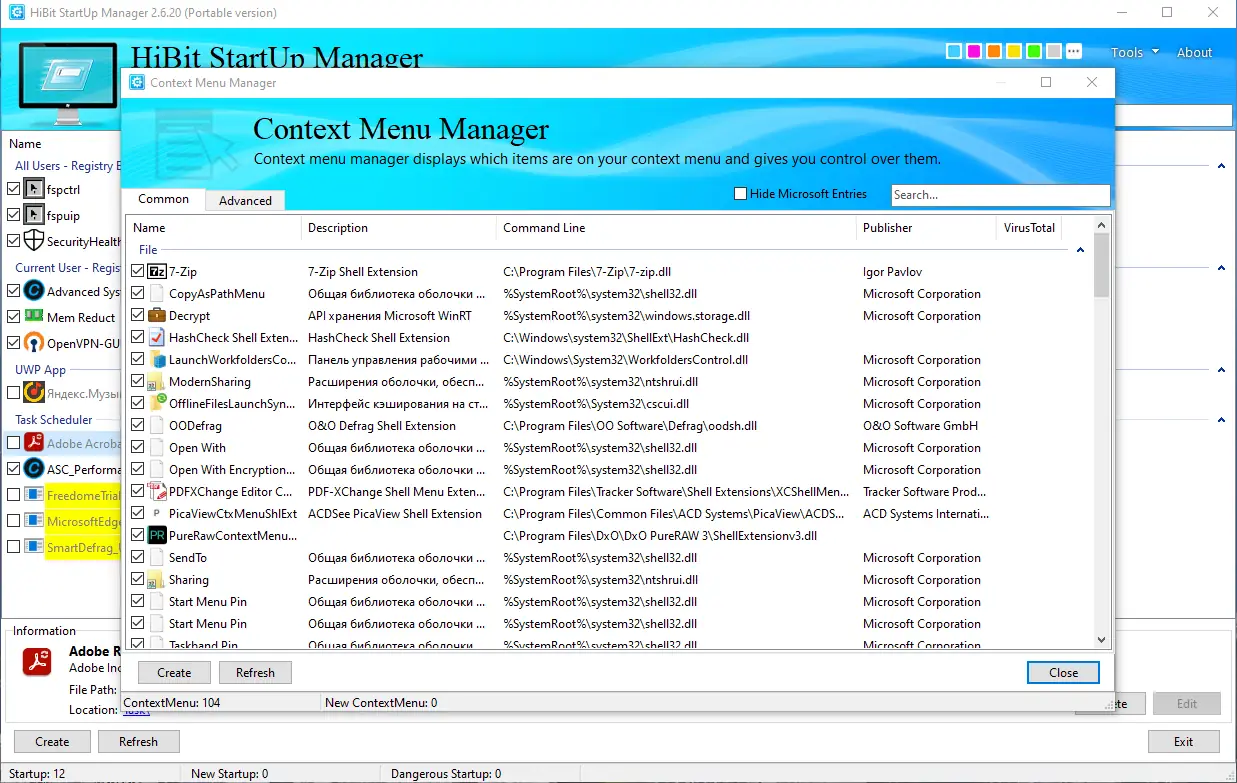
Task: Click Create in main StartUp Manager window
Action: click(x=52, y=742)
